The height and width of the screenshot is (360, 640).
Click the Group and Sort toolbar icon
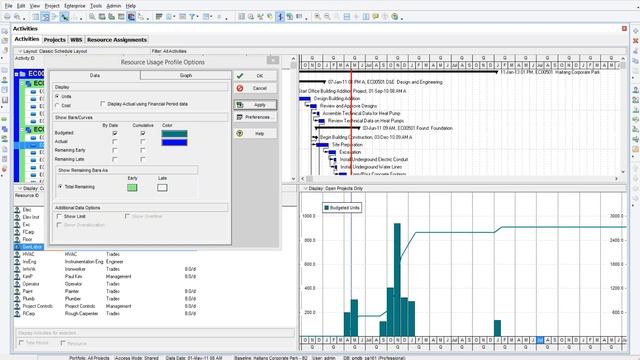tap(207, 17)
